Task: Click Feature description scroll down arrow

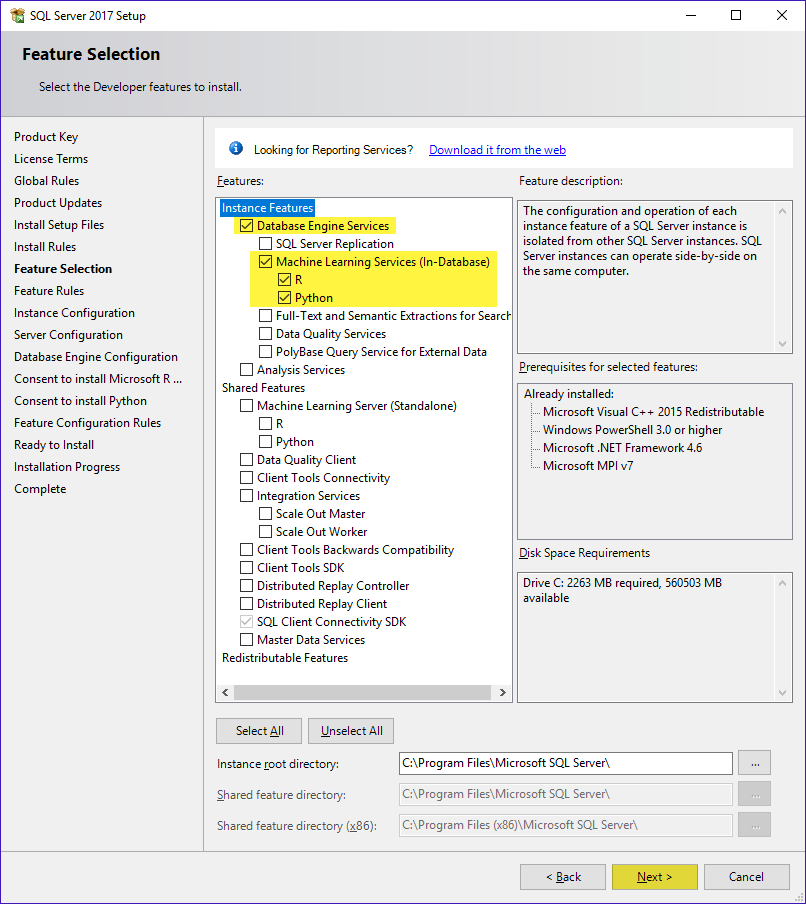Action: (782, 344)
